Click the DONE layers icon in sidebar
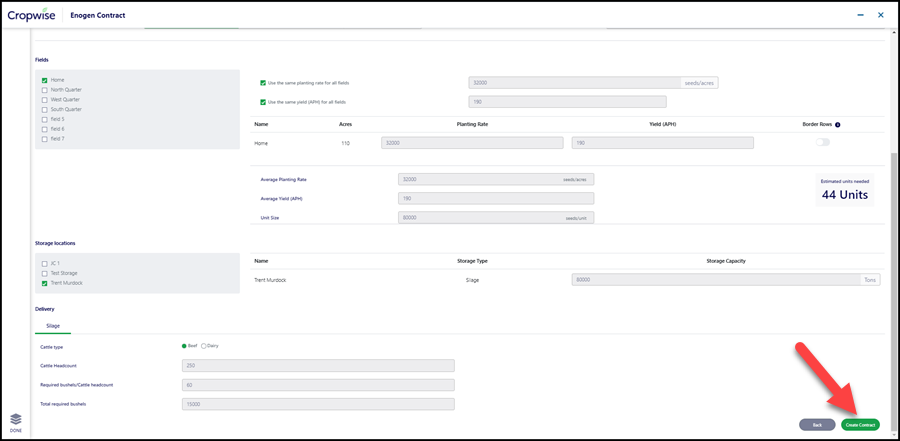The width and height of the screenshot is (900, 441). [16, 419]
